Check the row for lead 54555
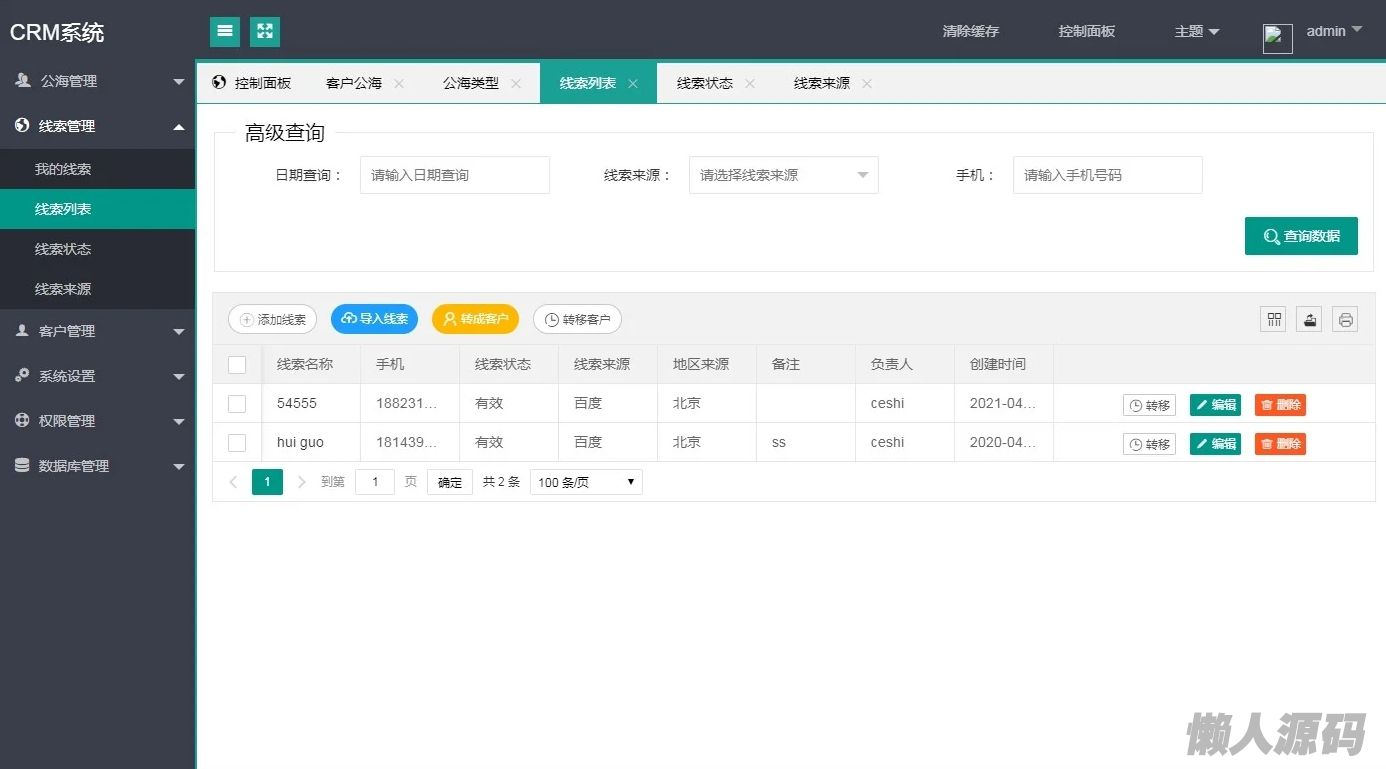The height and width of the screenshot is (769, 1386). tap(237, 404)
